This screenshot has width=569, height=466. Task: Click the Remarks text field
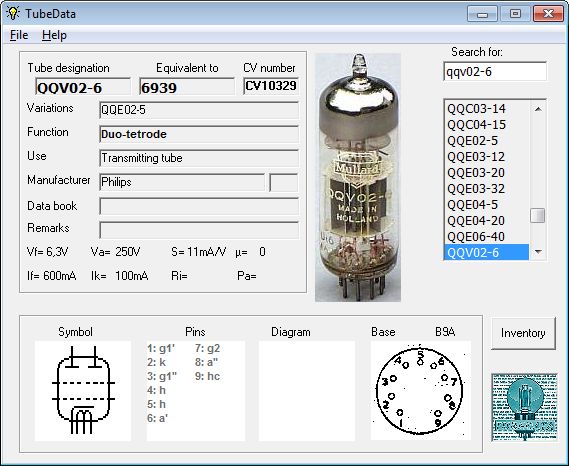199,230
